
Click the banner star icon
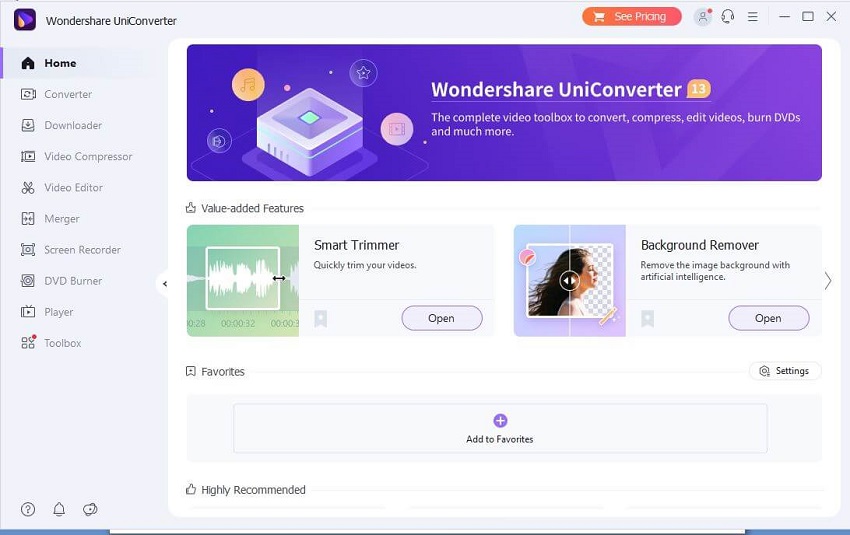click(363, 73)
